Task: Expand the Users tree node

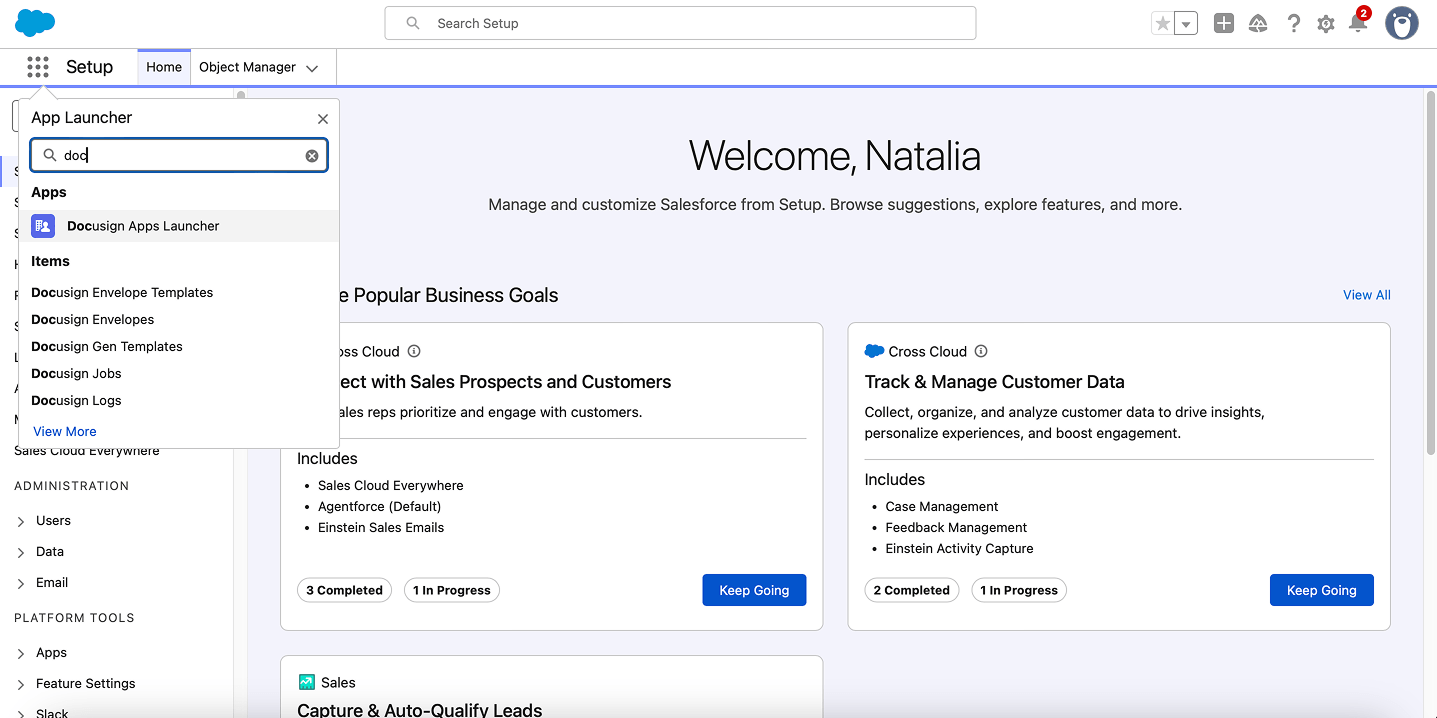Action: click(21, 521)
